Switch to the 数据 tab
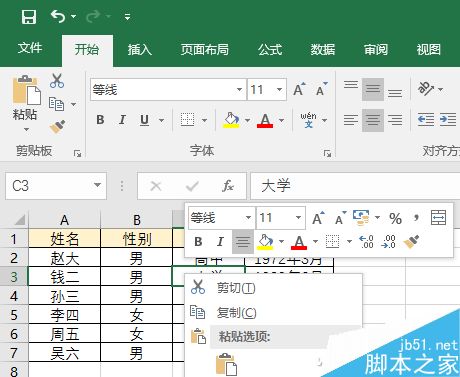 tap(323, 50)
